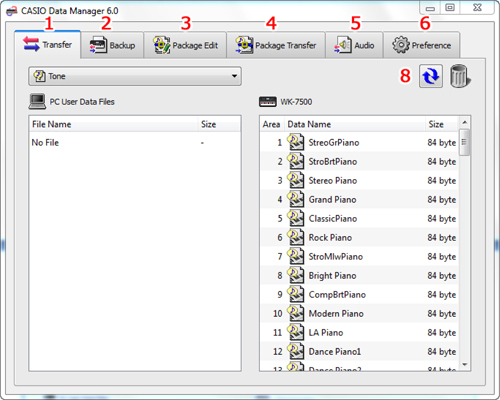Click the ClassicPiano tone icon

296,218
